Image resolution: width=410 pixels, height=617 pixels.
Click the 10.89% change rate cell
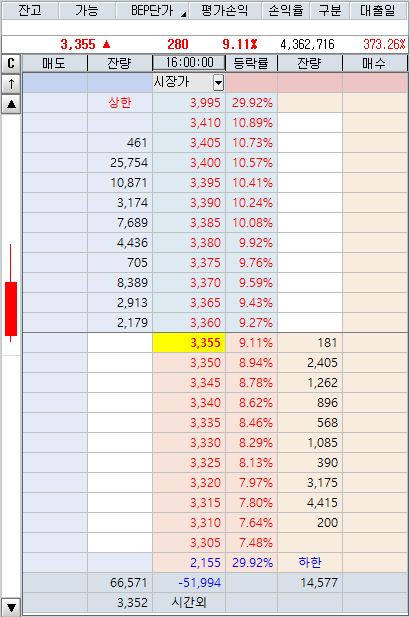point(252,123)
